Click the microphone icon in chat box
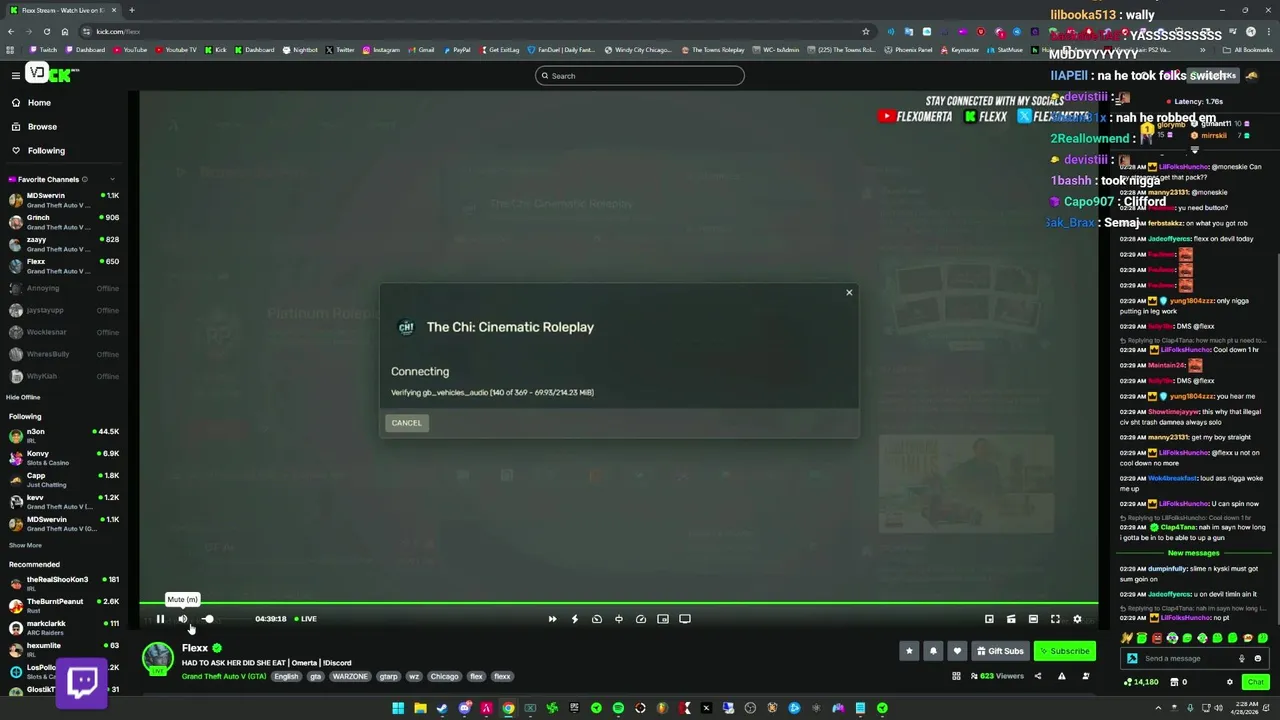1280x720 pixels. 1242,658
